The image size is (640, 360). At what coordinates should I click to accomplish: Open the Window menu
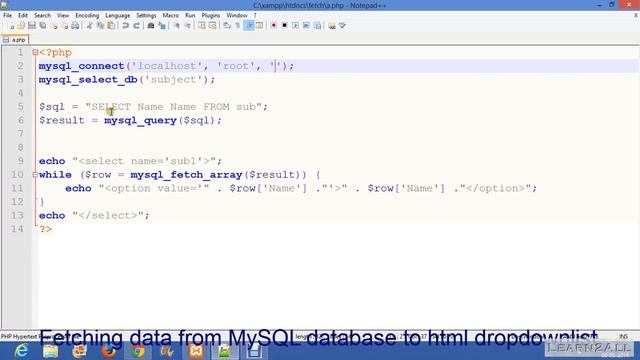pyautogui.click(x=237, y=15)
